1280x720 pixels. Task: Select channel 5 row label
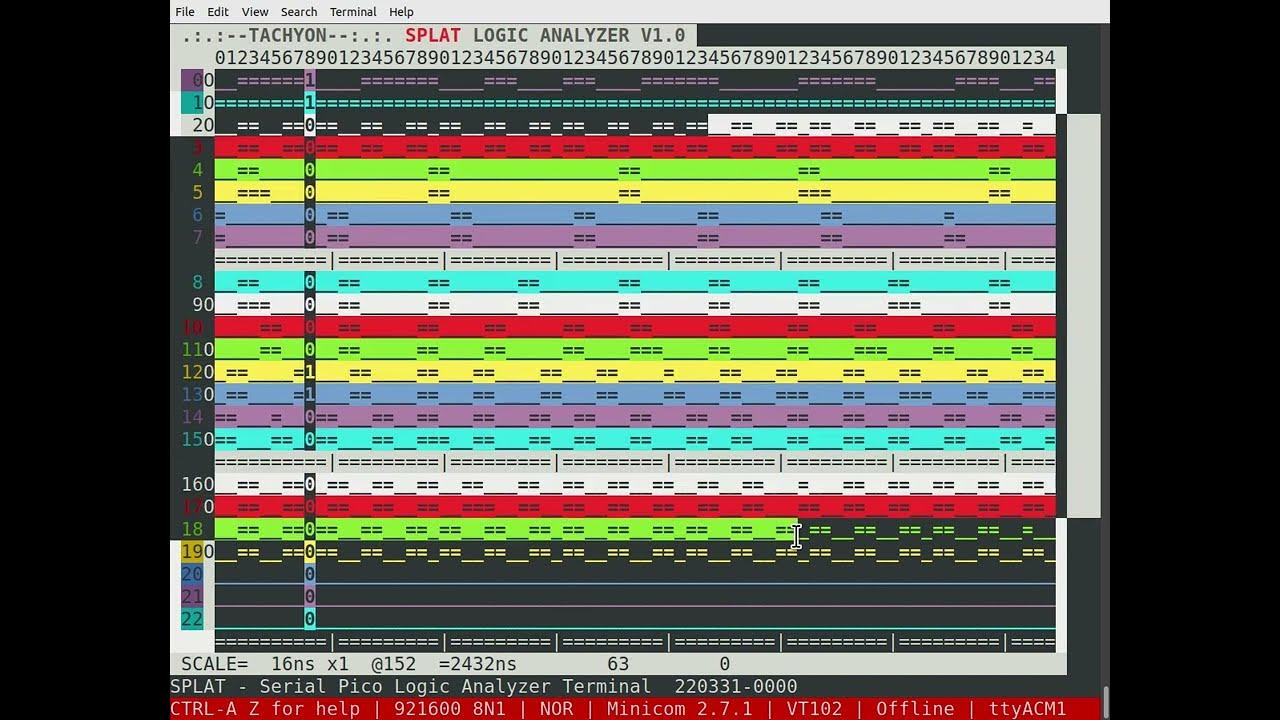point(198,192)
